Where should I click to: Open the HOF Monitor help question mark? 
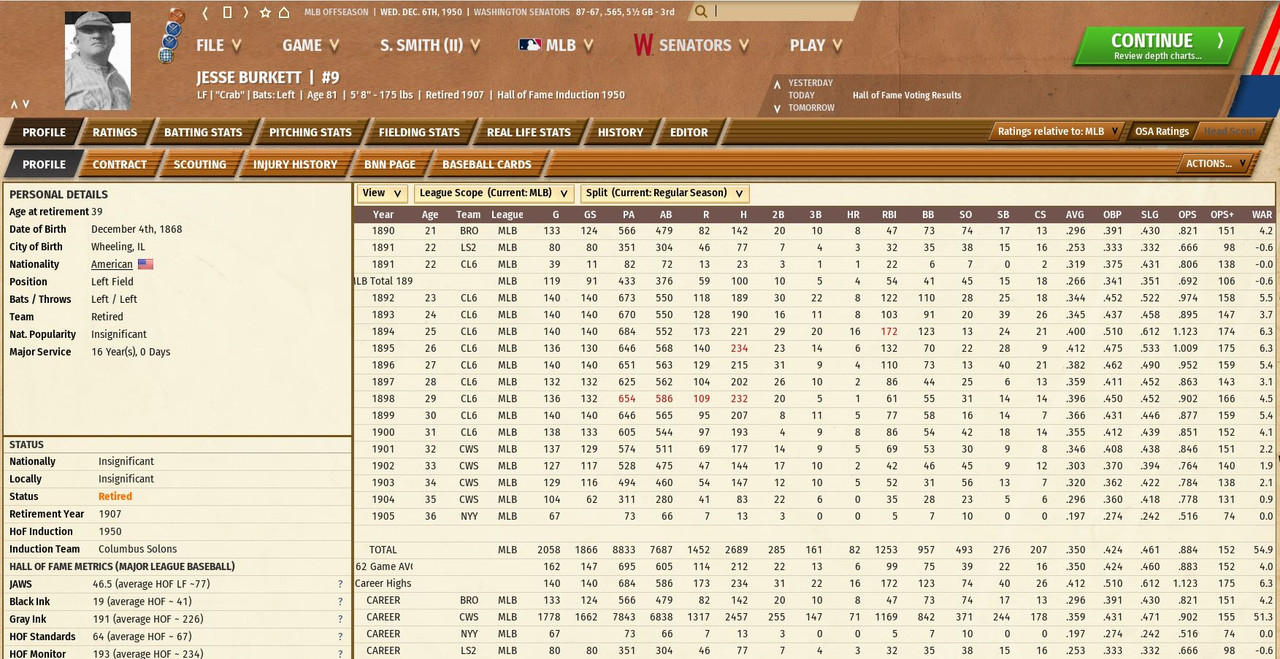pyautogui.click(x=340, y=654)
